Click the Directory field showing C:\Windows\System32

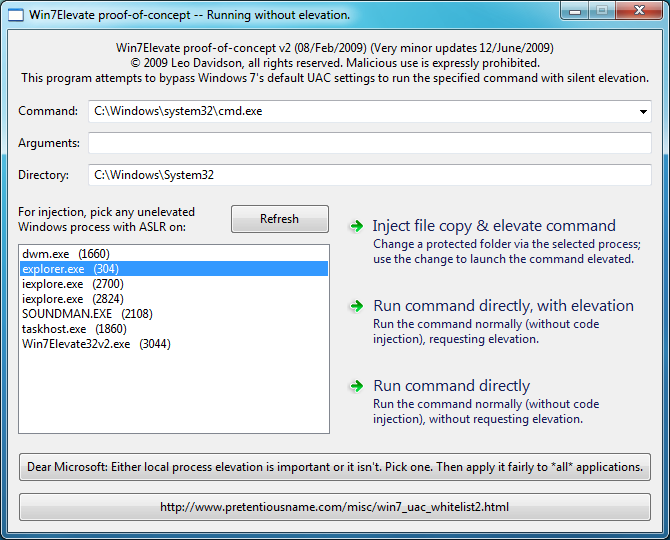point(370,175)
